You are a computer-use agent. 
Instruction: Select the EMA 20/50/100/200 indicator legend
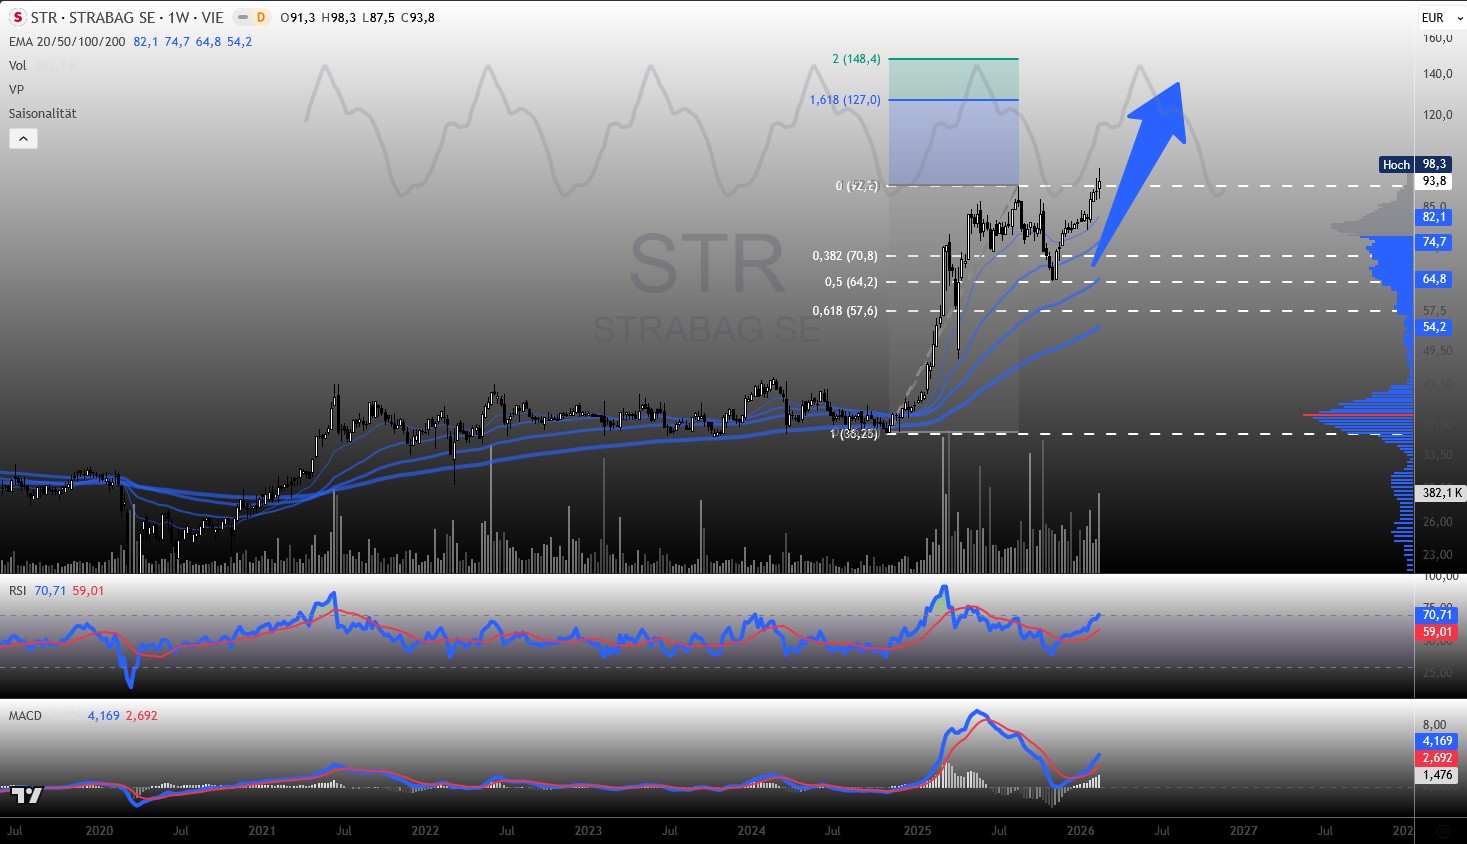pos(67,42)
